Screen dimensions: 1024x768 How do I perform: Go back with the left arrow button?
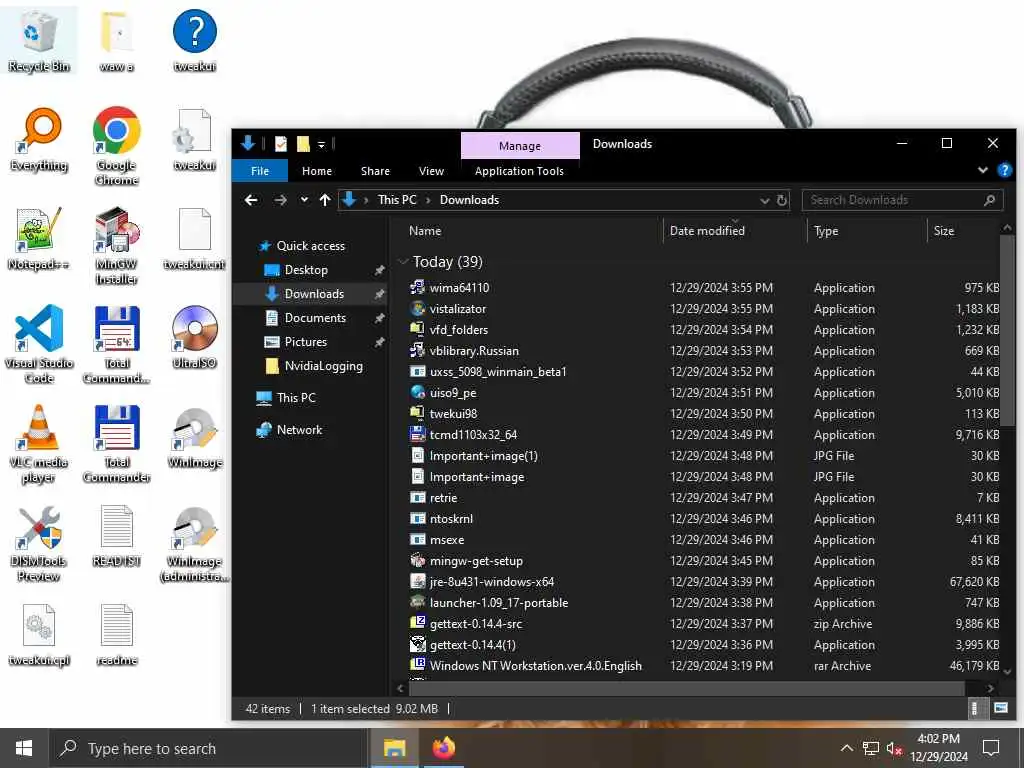tap(251, 200)
